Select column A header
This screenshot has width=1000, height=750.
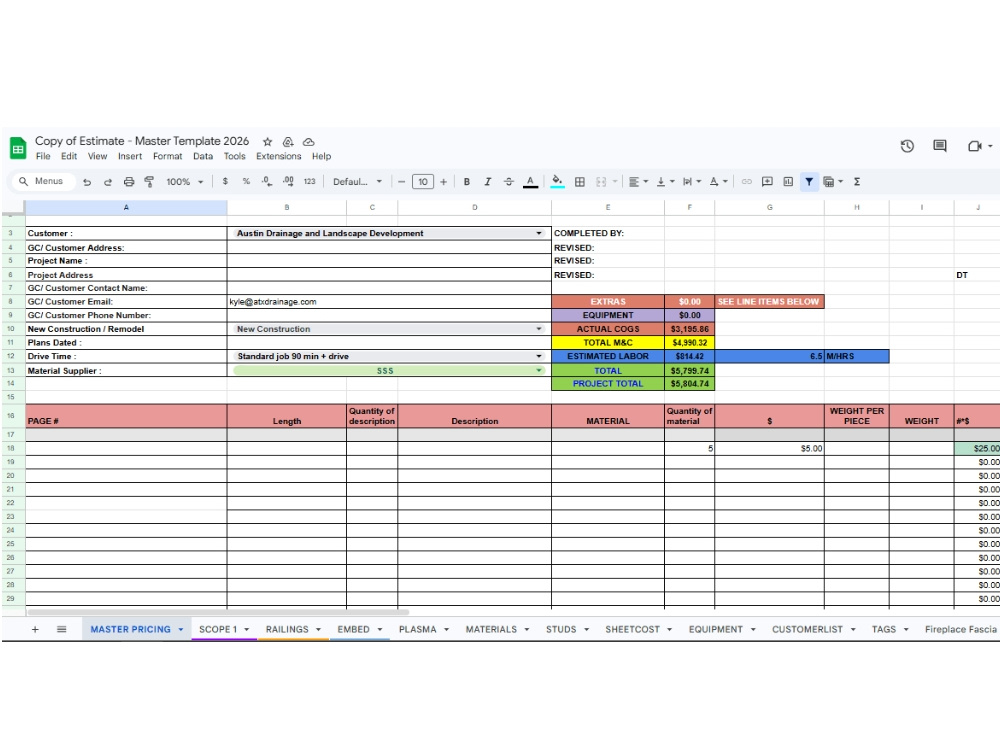click(126, 207)
